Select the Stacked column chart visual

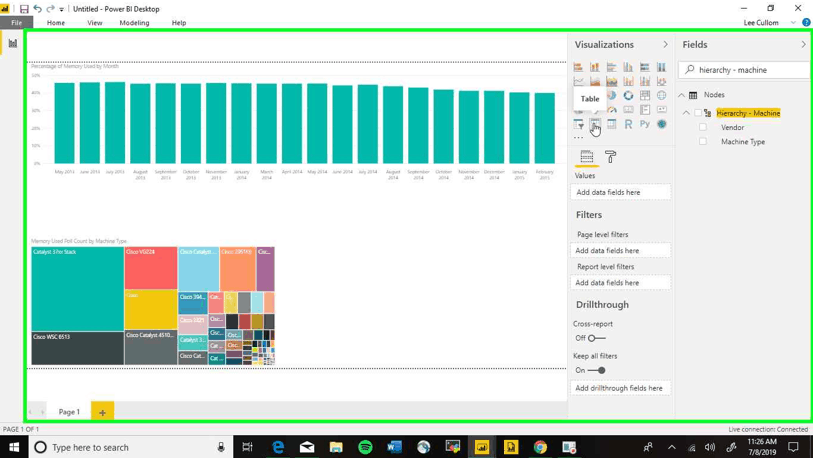point(595,67)
